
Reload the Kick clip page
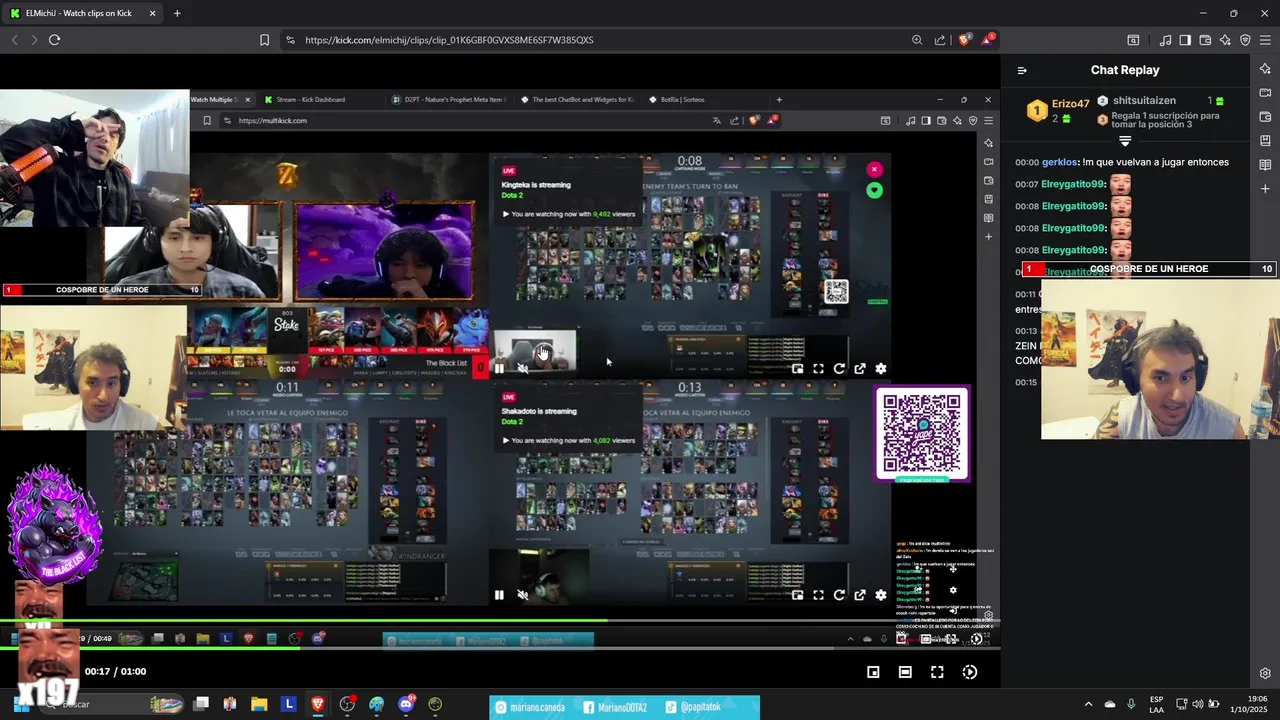pyautogui.click(x=54, y=40)
